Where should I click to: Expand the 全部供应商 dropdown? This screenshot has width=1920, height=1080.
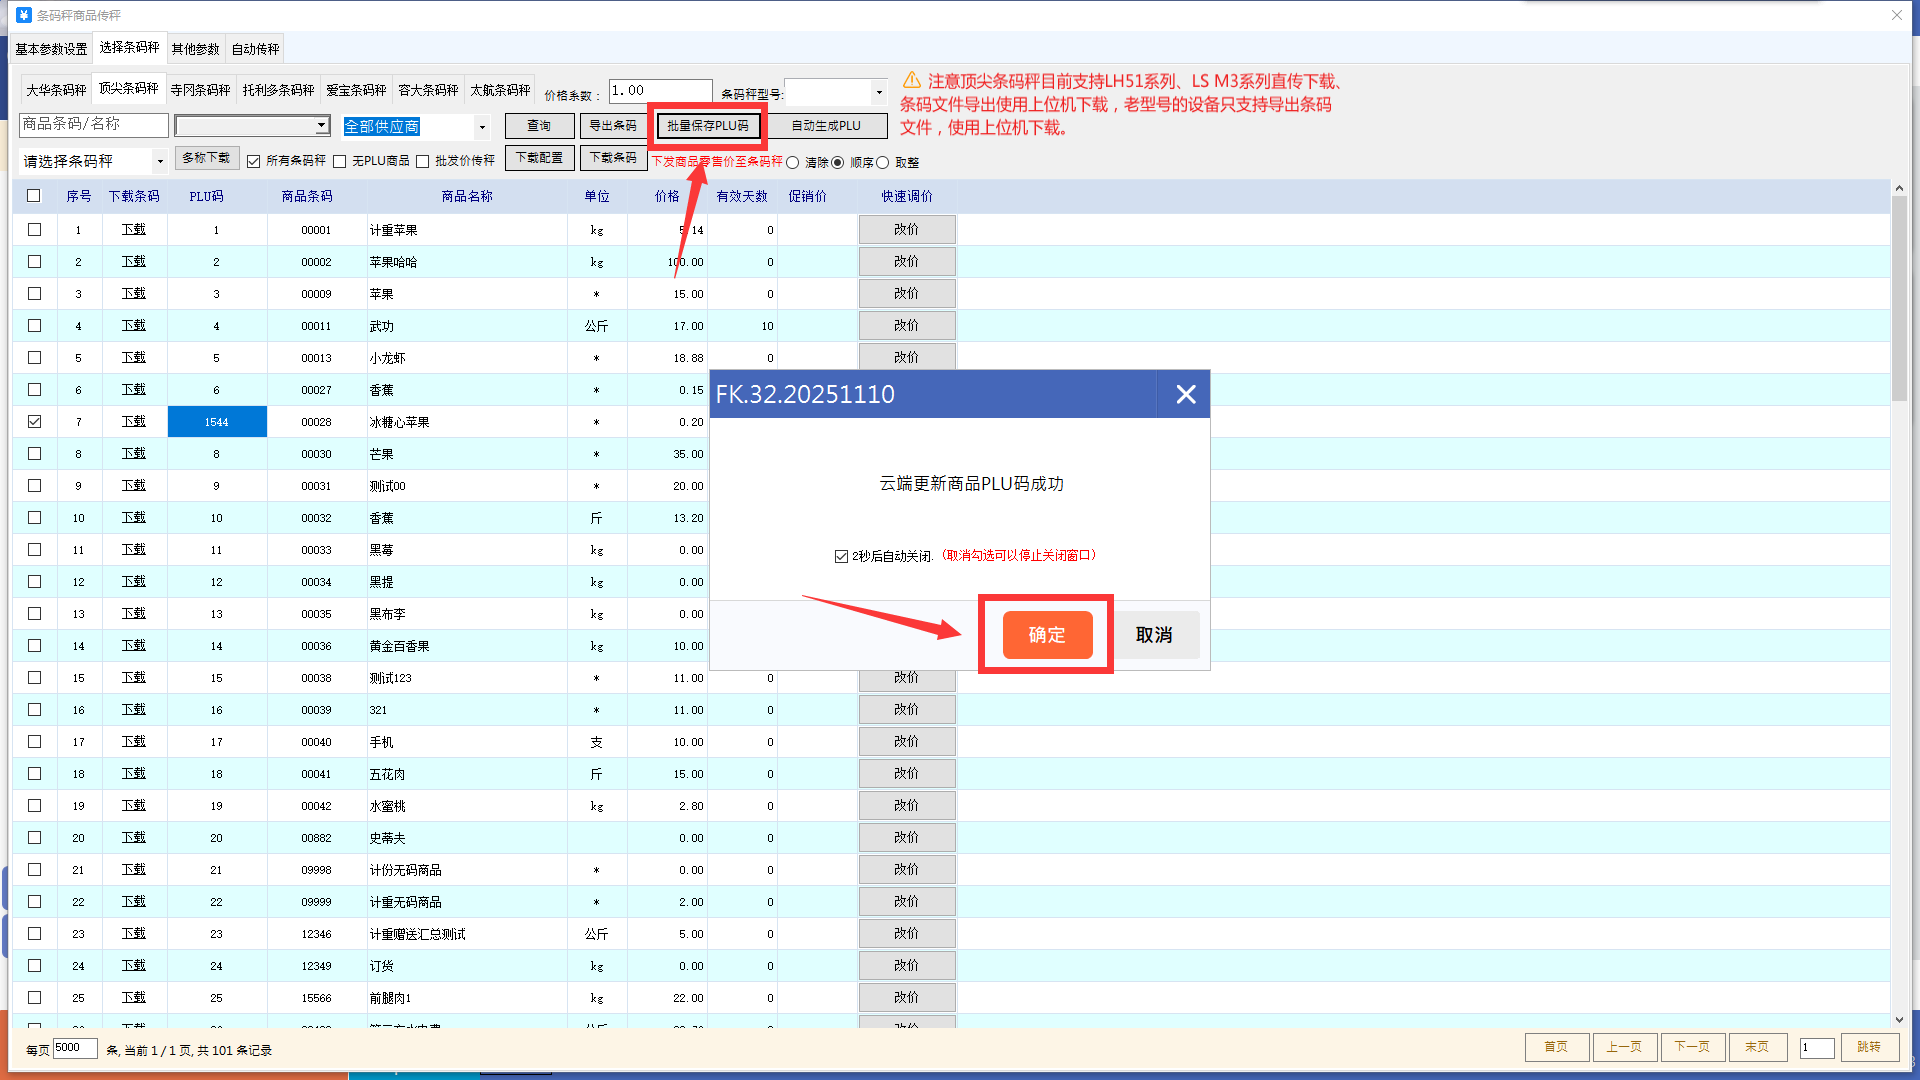(482, 127)
